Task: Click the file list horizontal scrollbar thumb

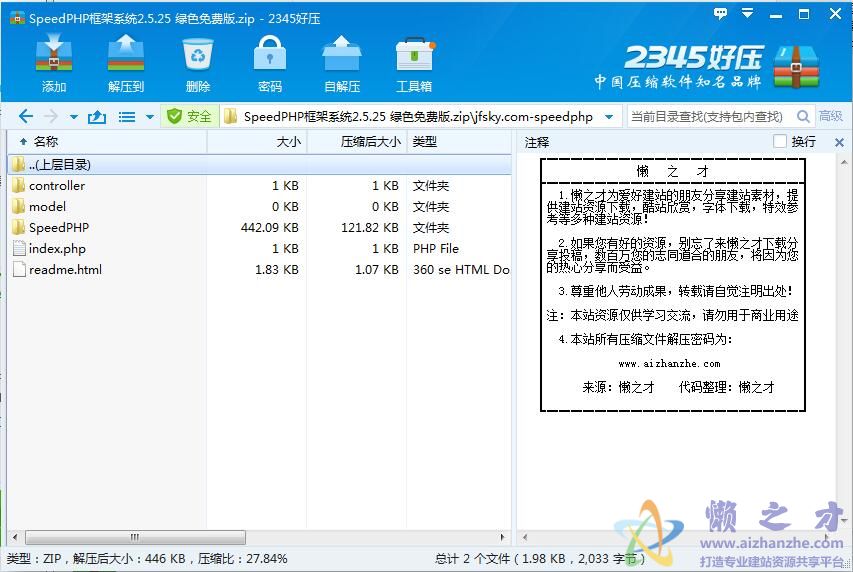Action: click(135, 537)
